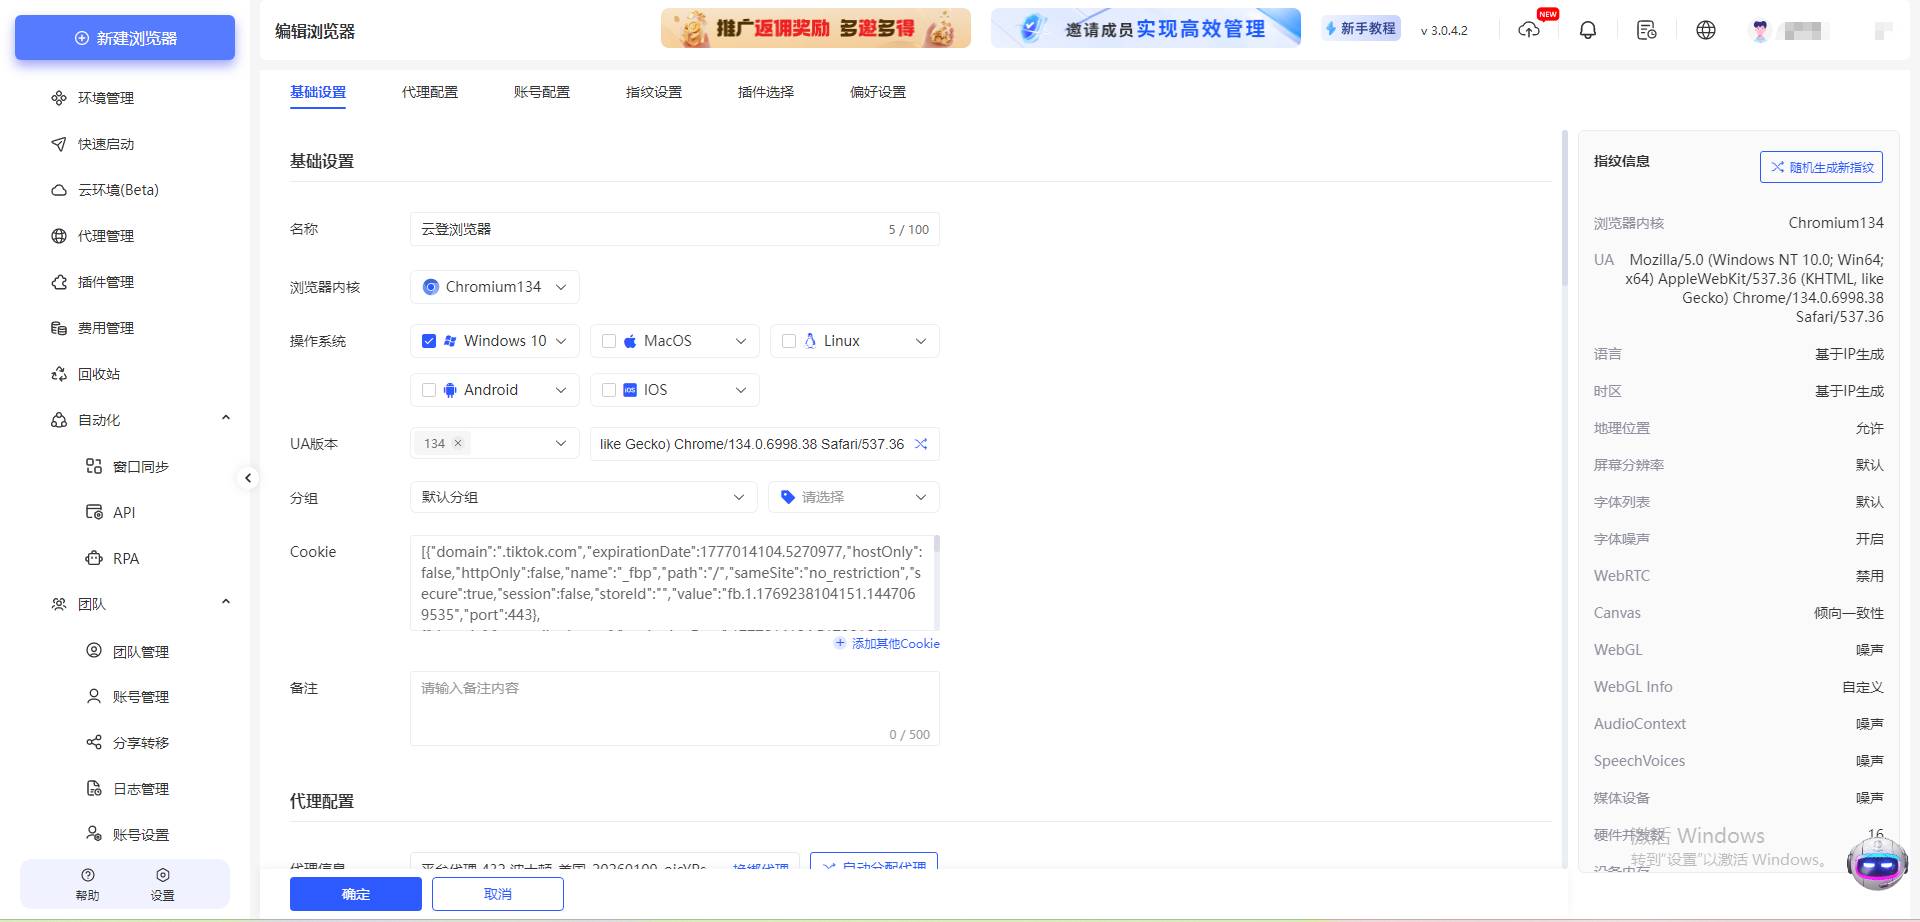This screenshot has width=1920, height=922.
Task: Open the 浏览器内核 Chromium134 dropdown
Action: click(x=494, y=287)
